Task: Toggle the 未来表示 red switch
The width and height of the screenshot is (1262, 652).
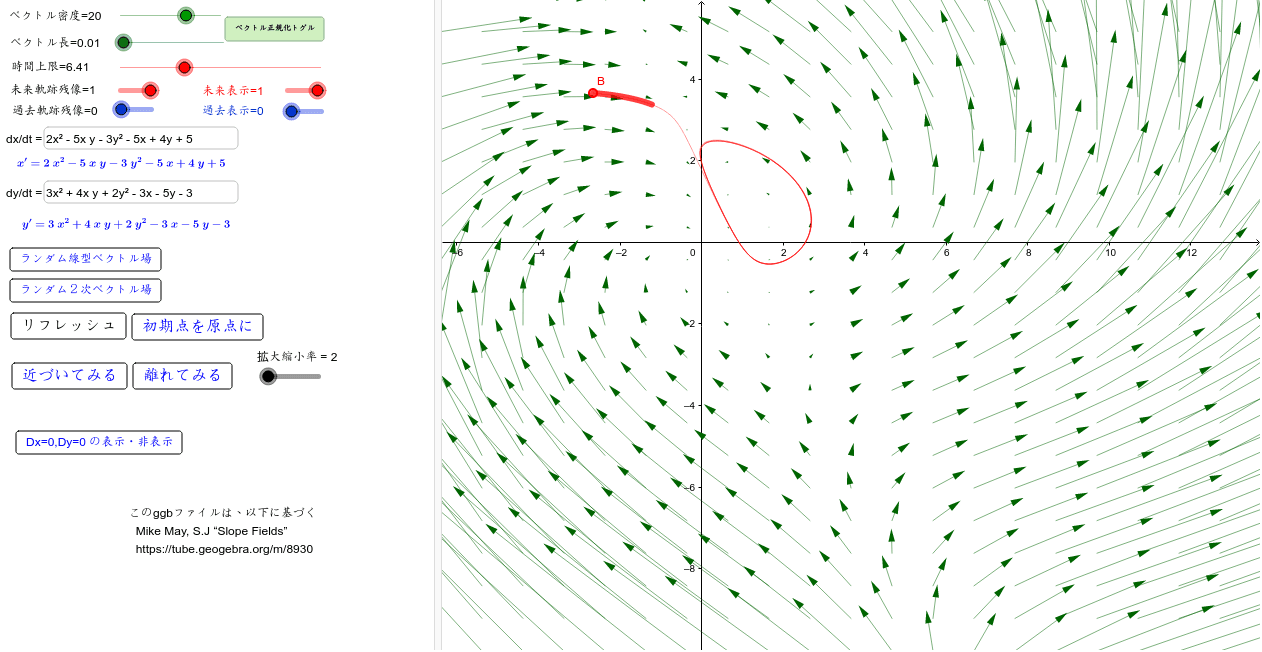Action: click(x=317, y=90)
